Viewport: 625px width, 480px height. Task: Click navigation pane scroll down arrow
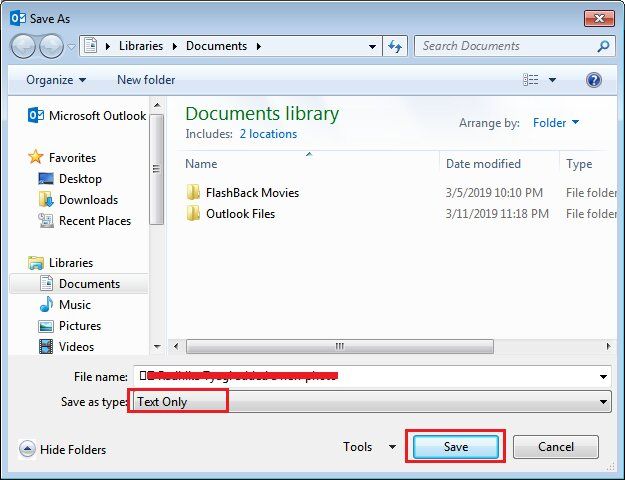pos(157,346)
